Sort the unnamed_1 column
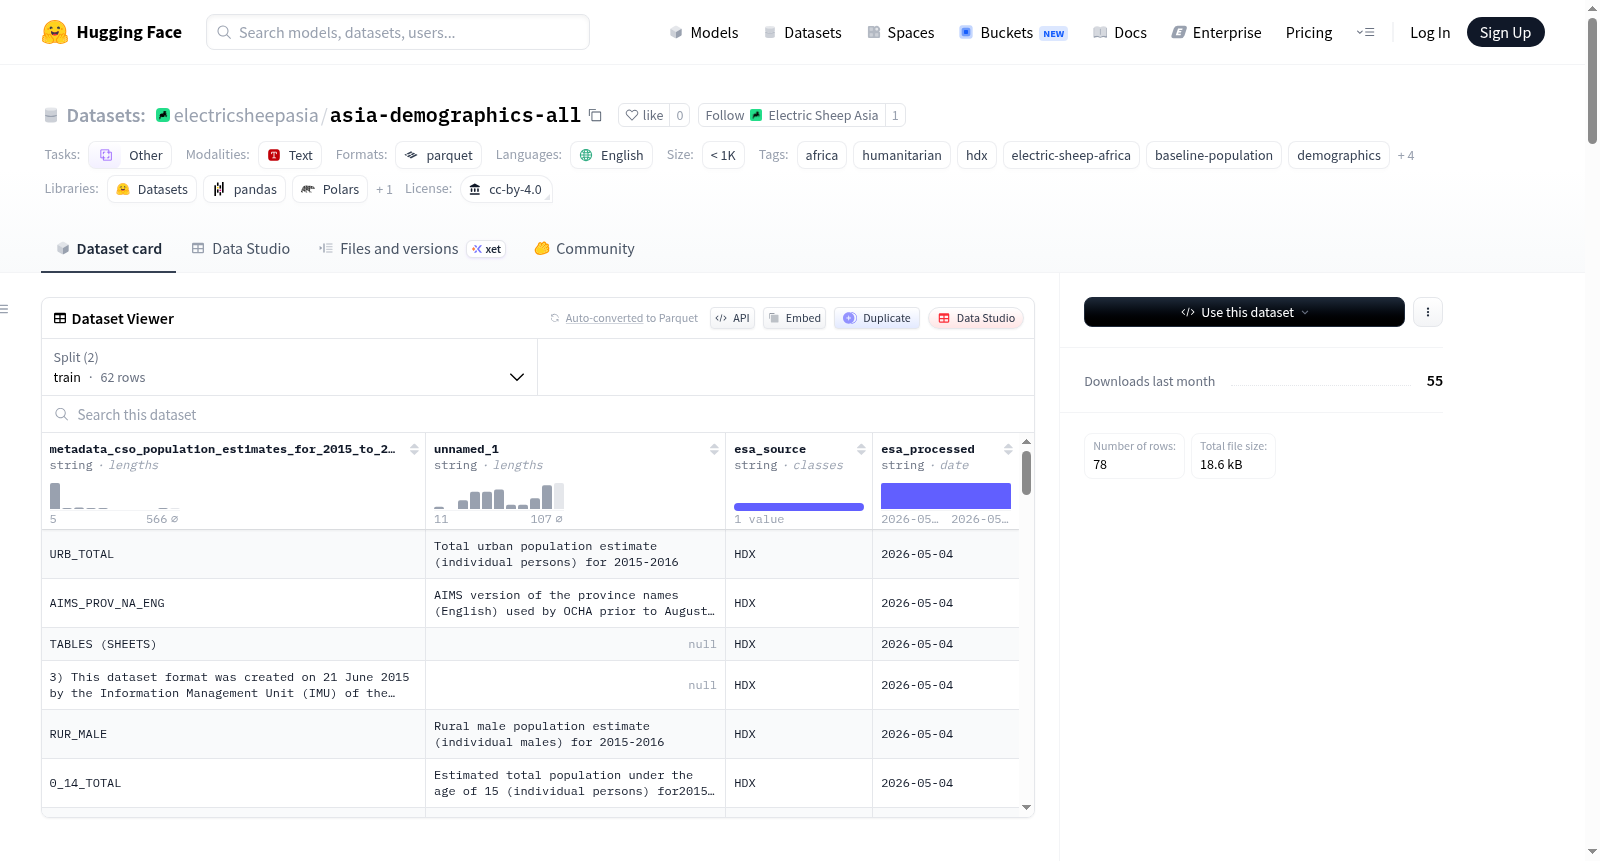This screenshot has height=861, width=1600. click(x=714, y=449)
